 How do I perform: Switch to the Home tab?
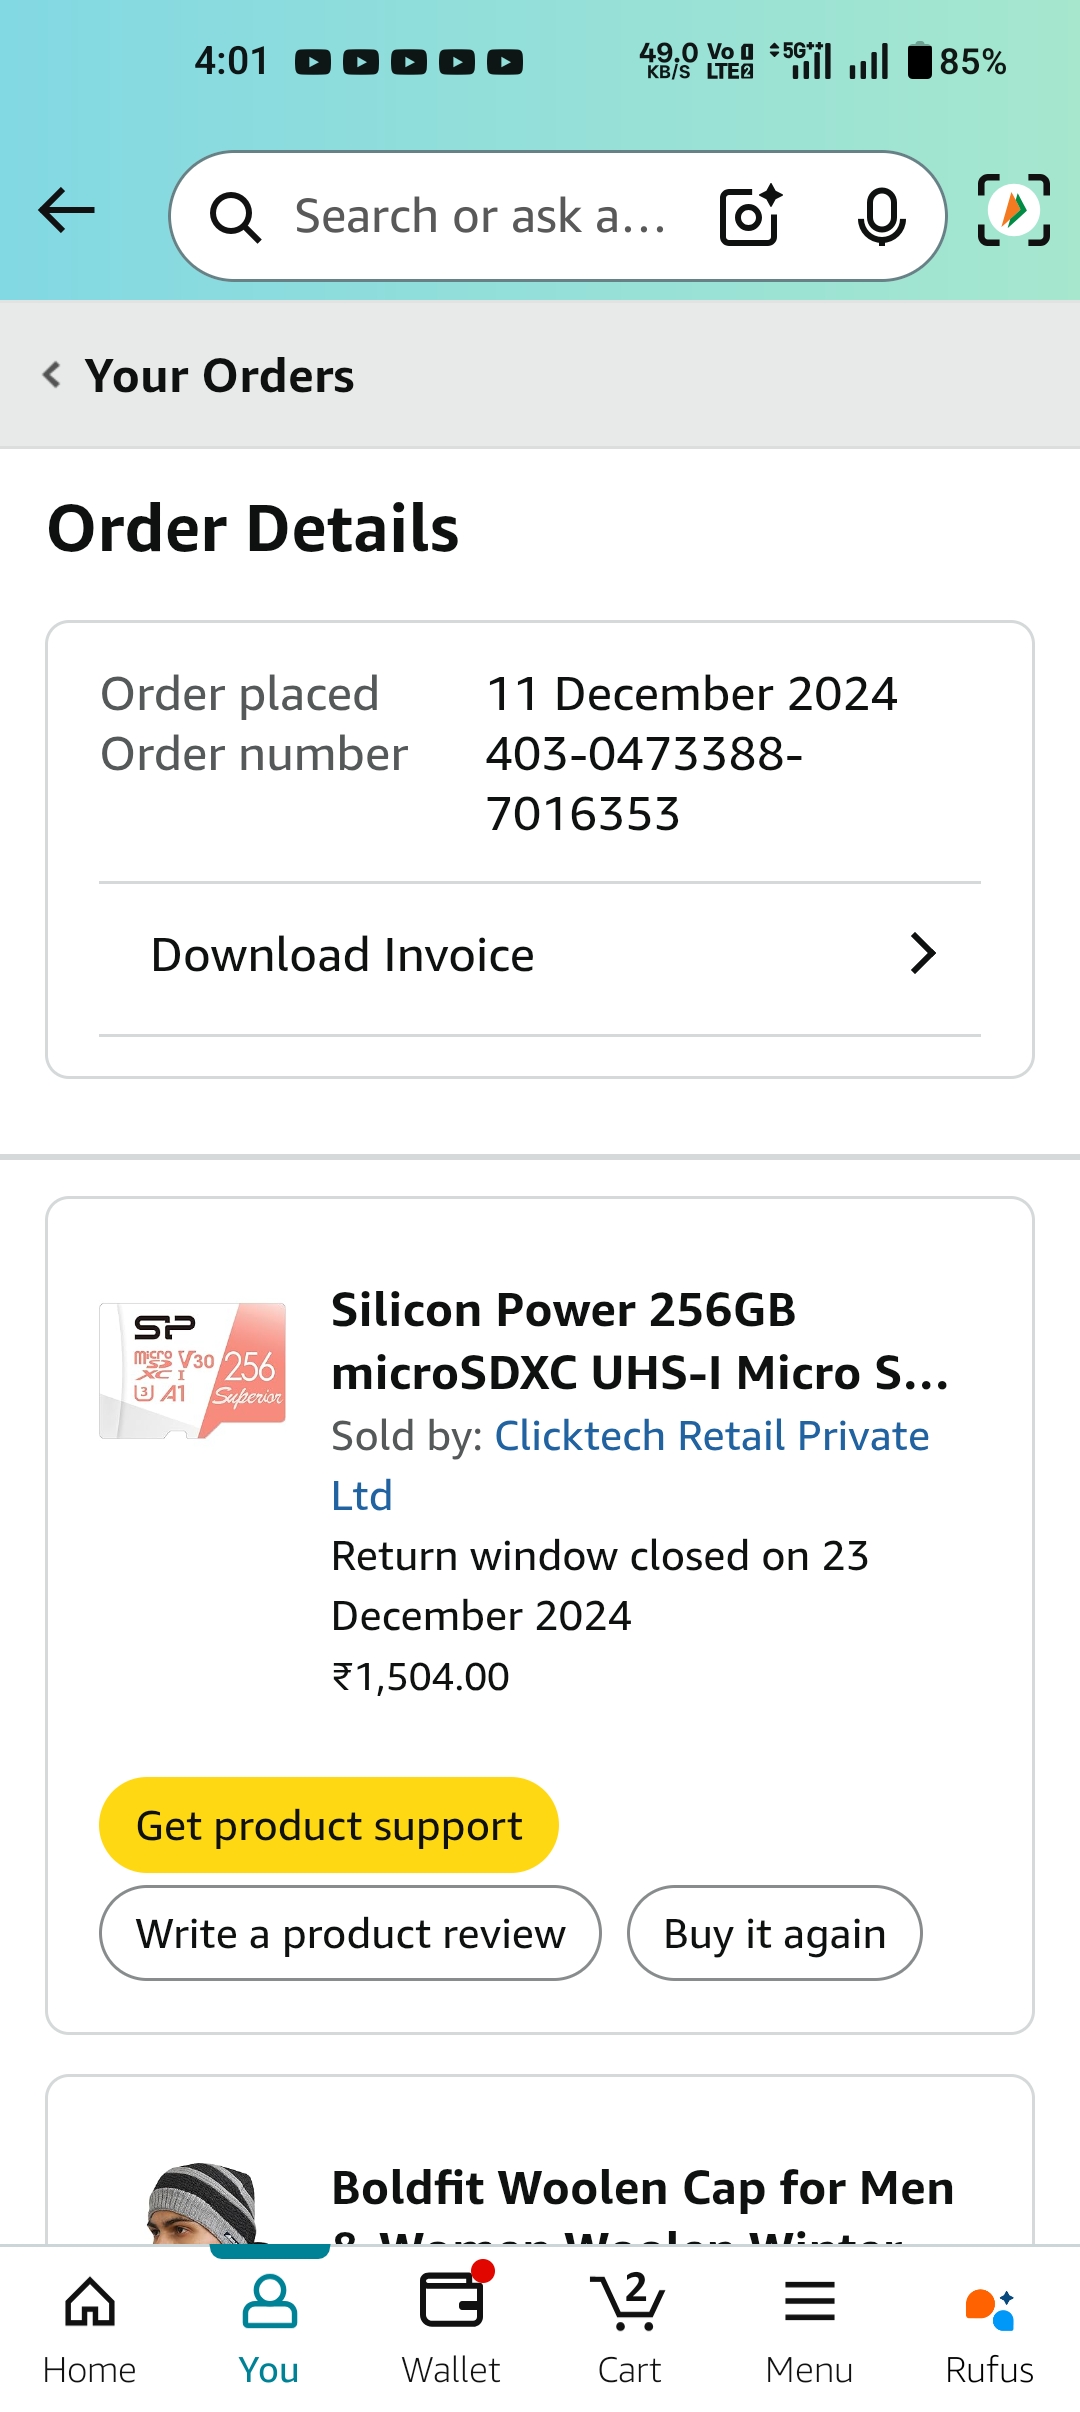click(90, 2329)
